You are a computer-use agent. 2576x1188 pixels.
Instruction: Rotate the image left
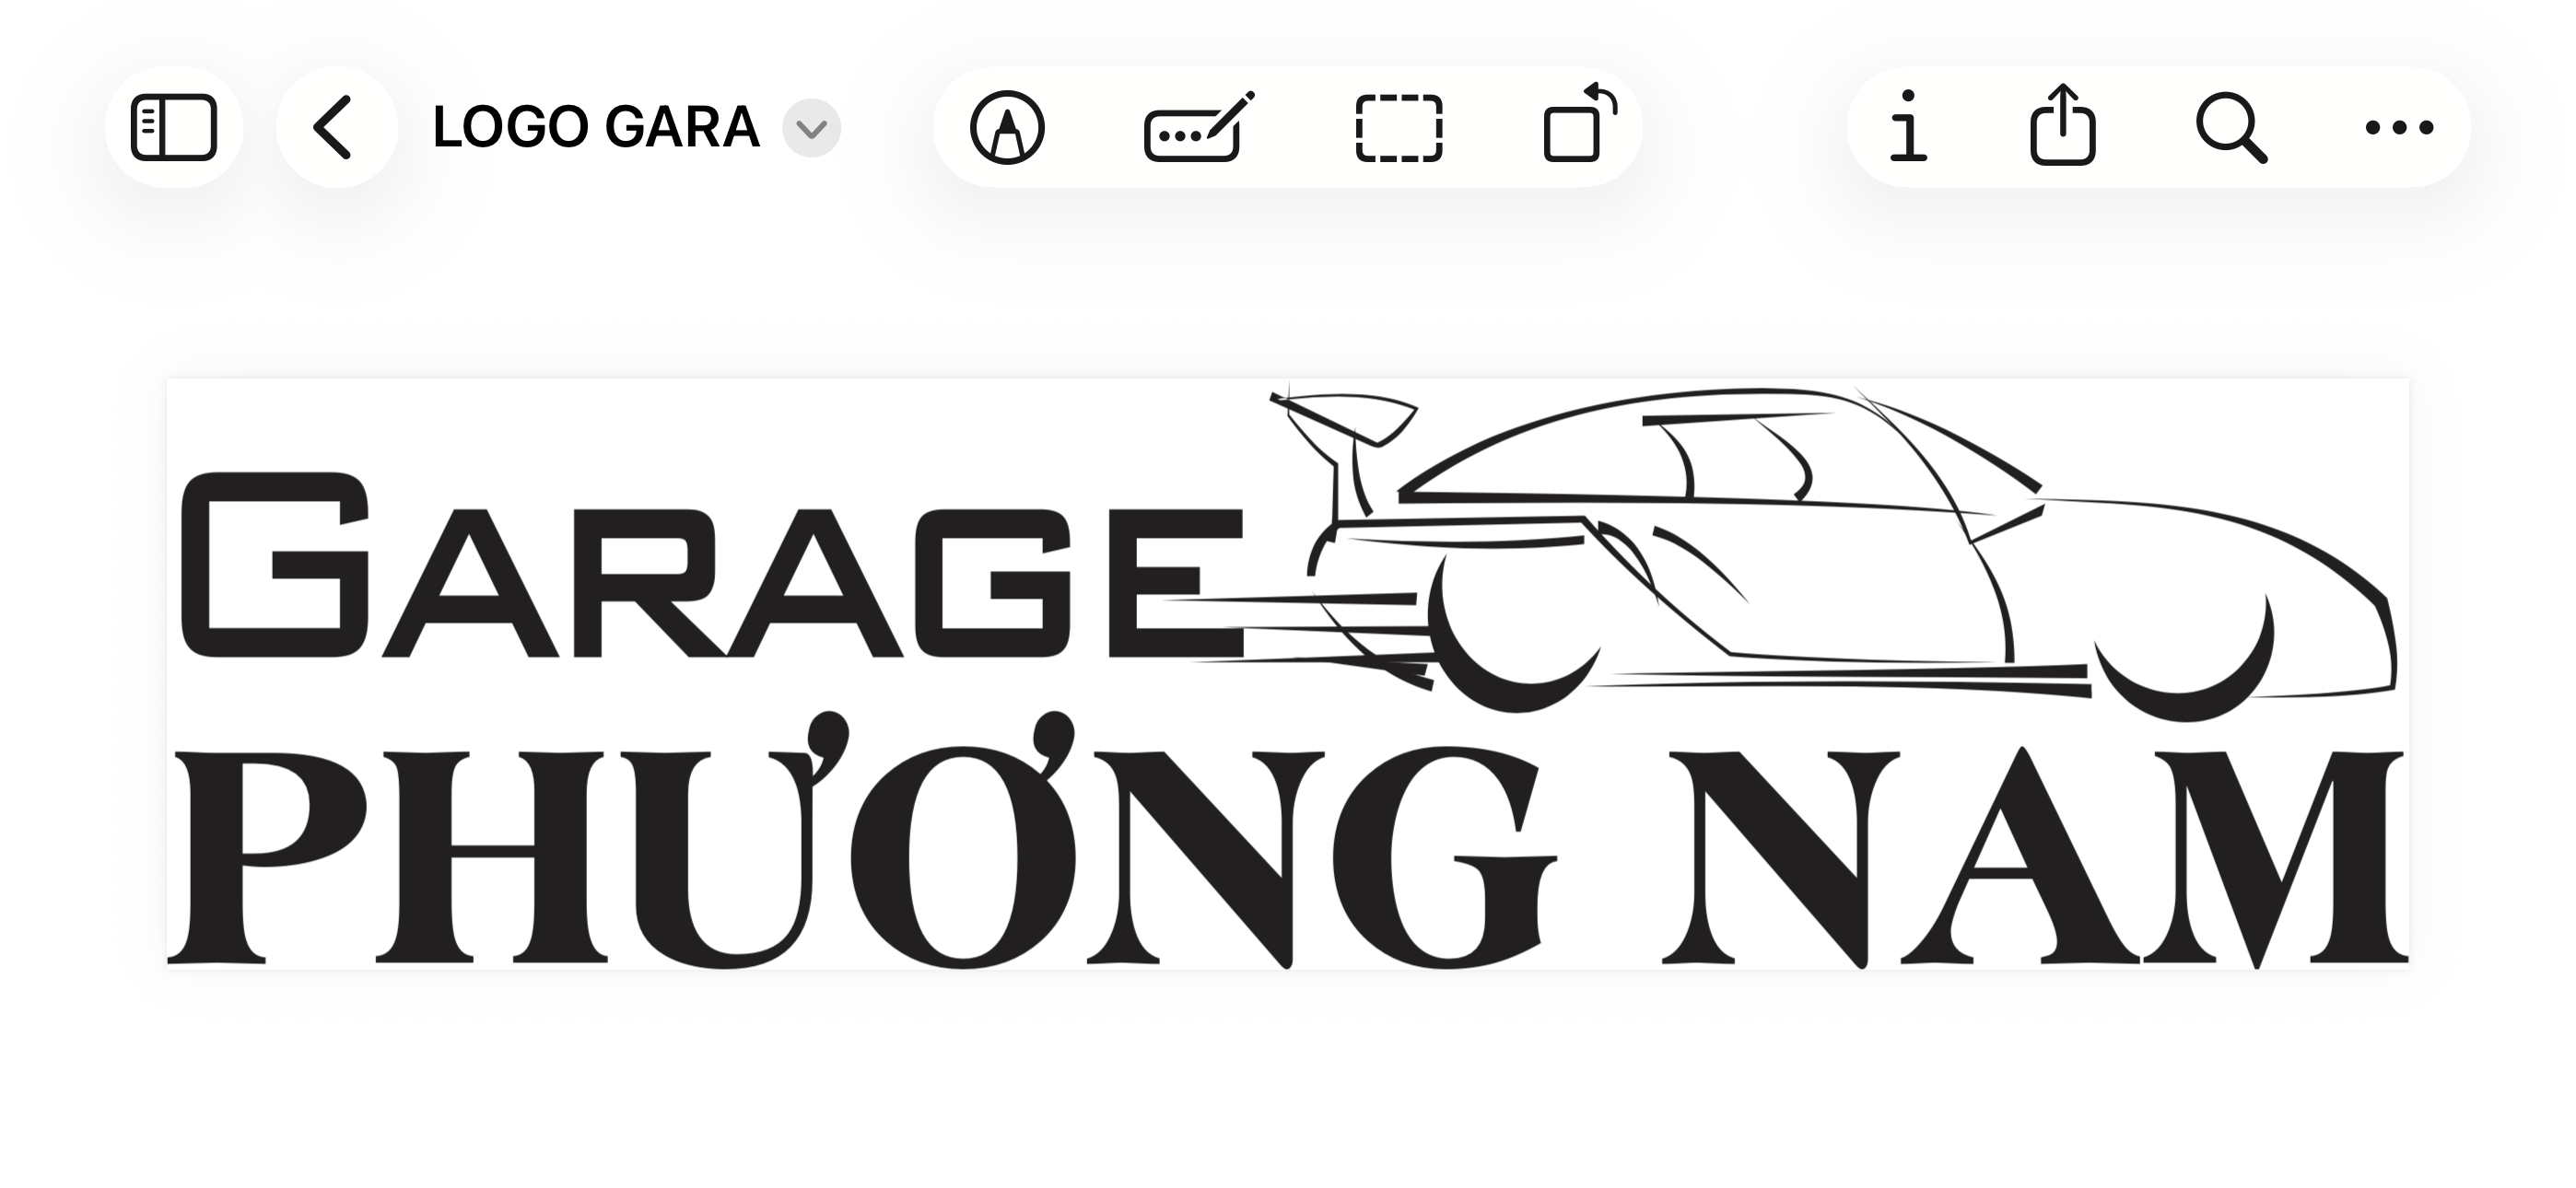coord(1581,124)
